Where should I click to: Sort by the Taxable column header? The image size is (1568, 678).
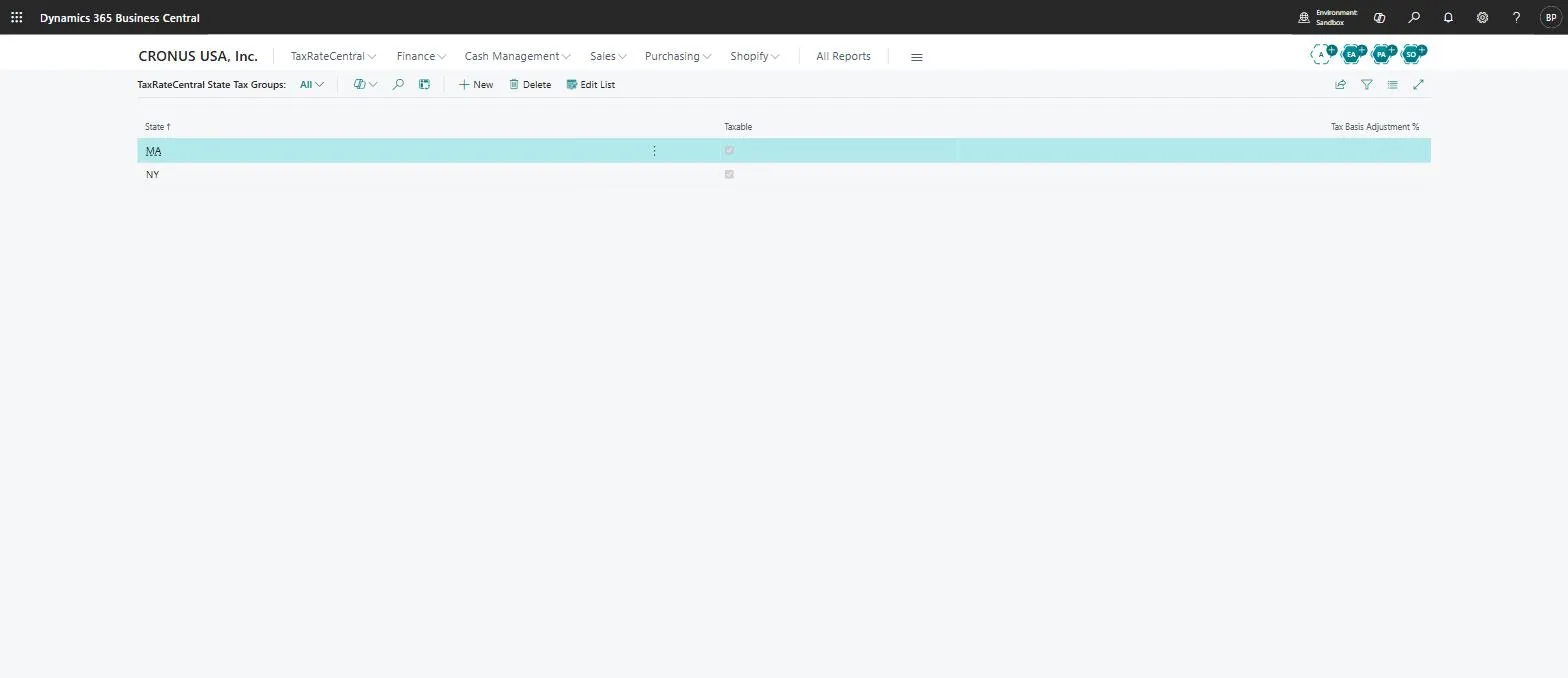coord(738,127)
